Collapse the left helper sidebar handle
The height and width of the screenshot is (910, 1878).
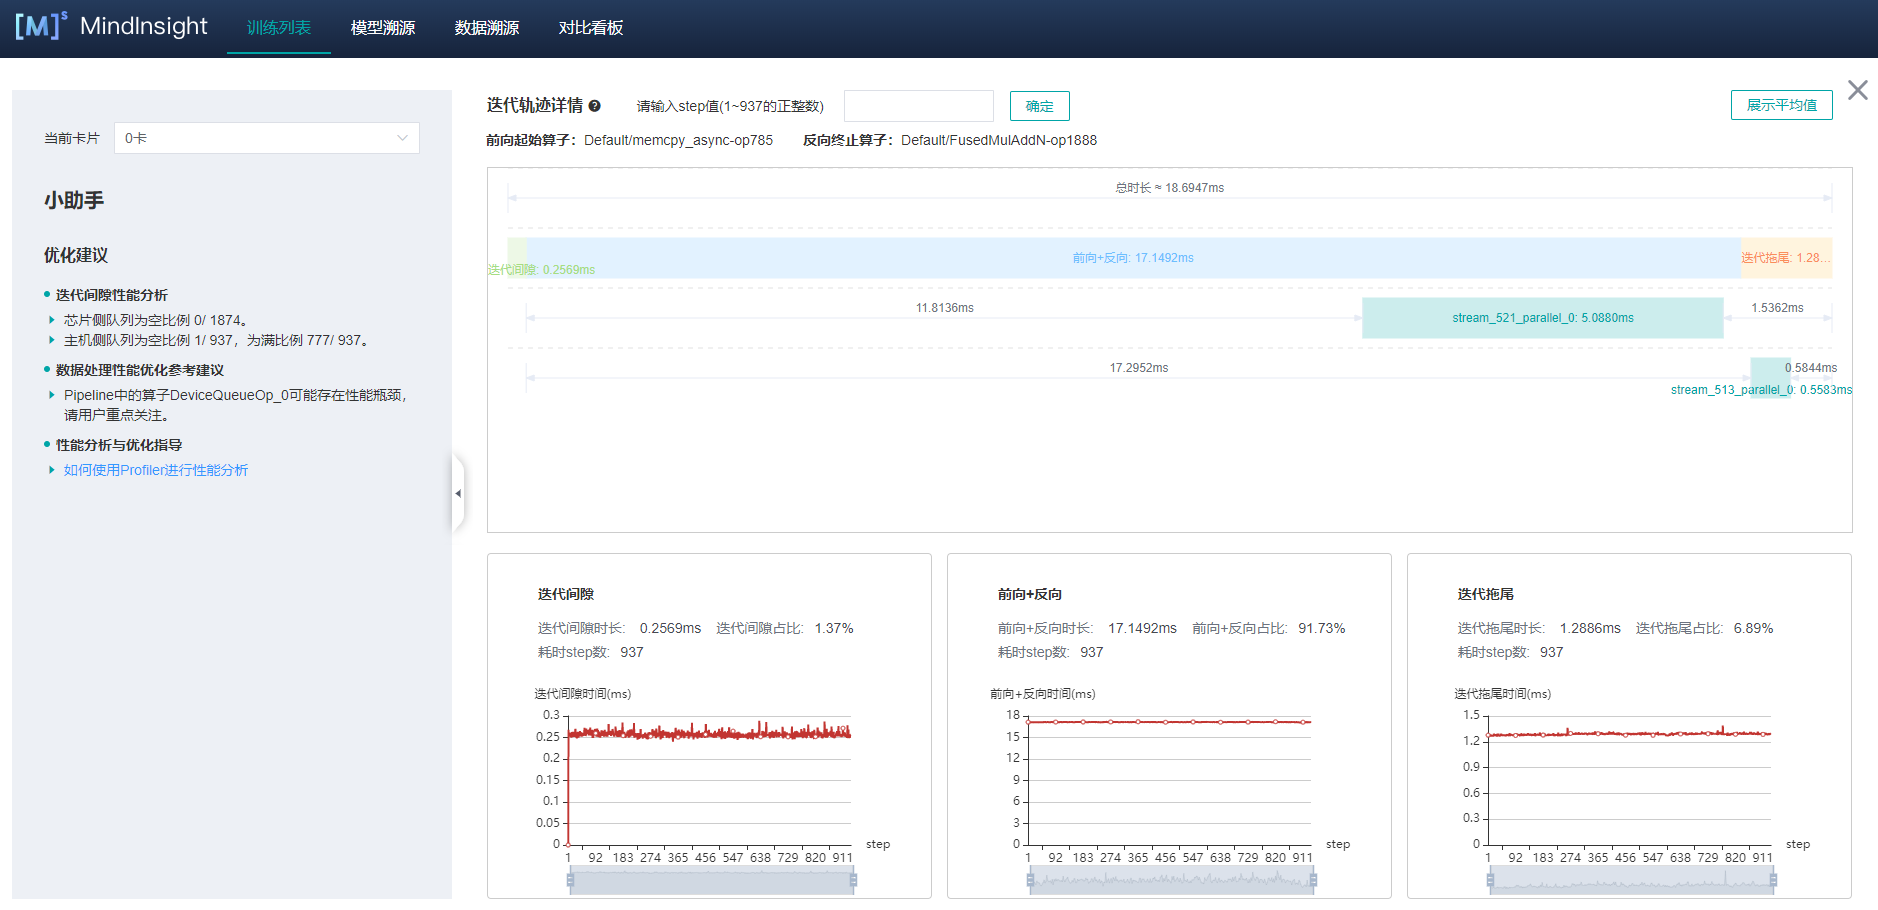click(458, 493)
